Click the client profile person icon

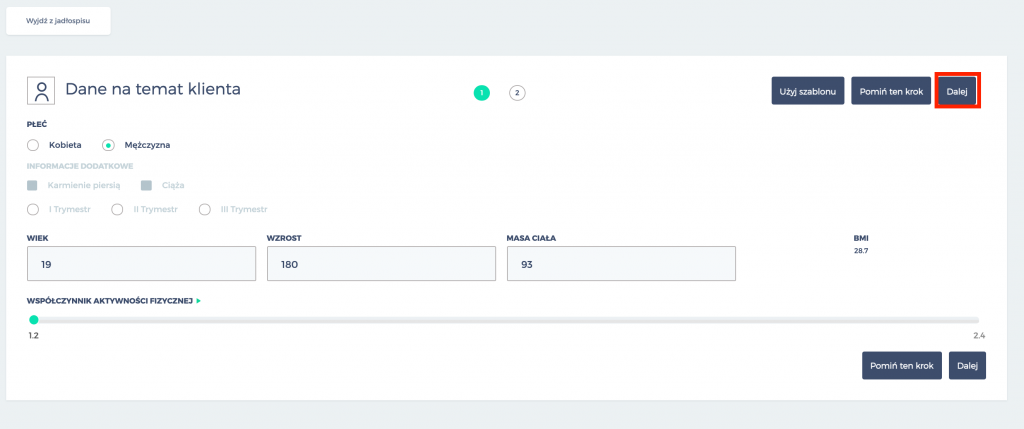click(x=42, y=91)
